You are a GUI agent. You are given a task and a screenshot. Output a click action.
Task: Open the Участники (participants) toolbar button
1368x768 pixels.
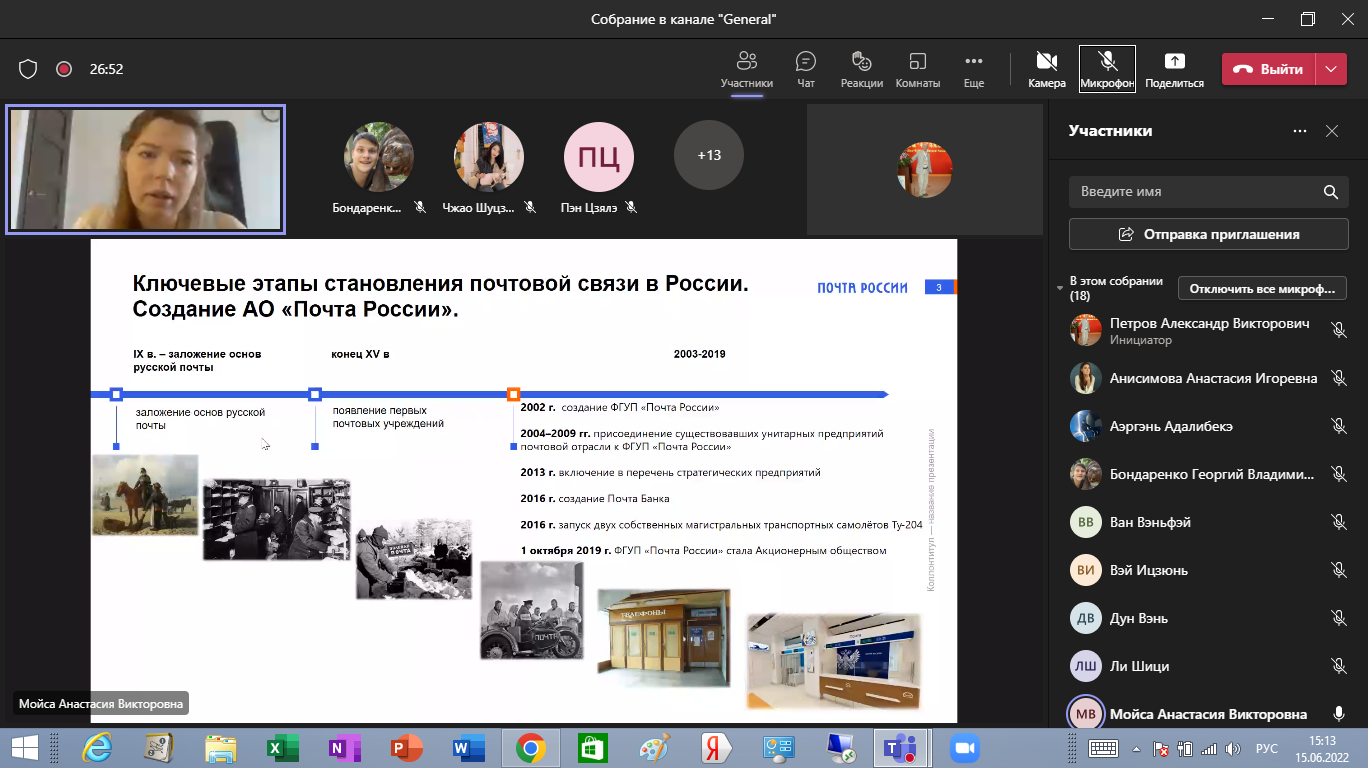coord(747,69)
